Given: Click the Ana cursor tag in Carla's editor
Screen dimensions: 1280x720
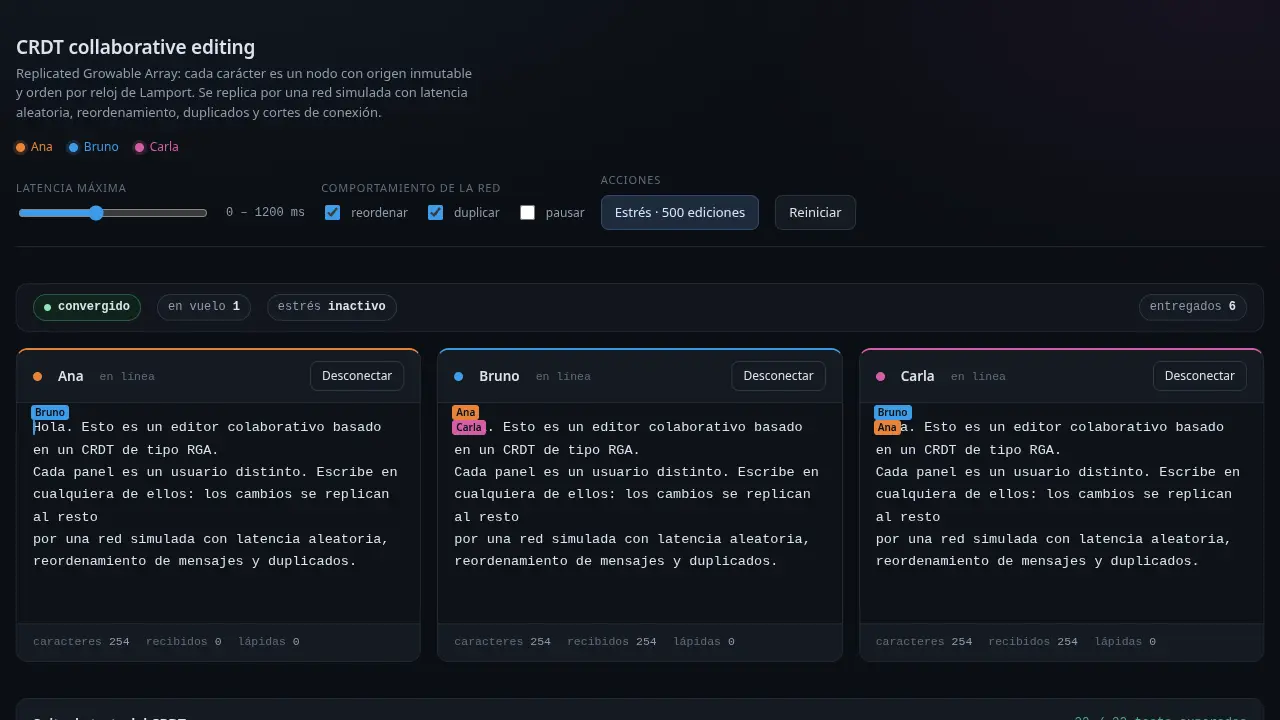Looking at the screenshot, I should (887, 427).
